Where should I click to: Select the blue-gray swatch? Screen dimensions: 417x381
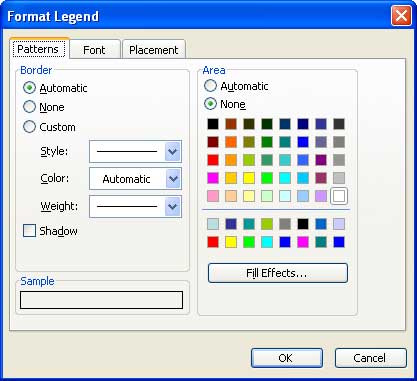[321, 142]
